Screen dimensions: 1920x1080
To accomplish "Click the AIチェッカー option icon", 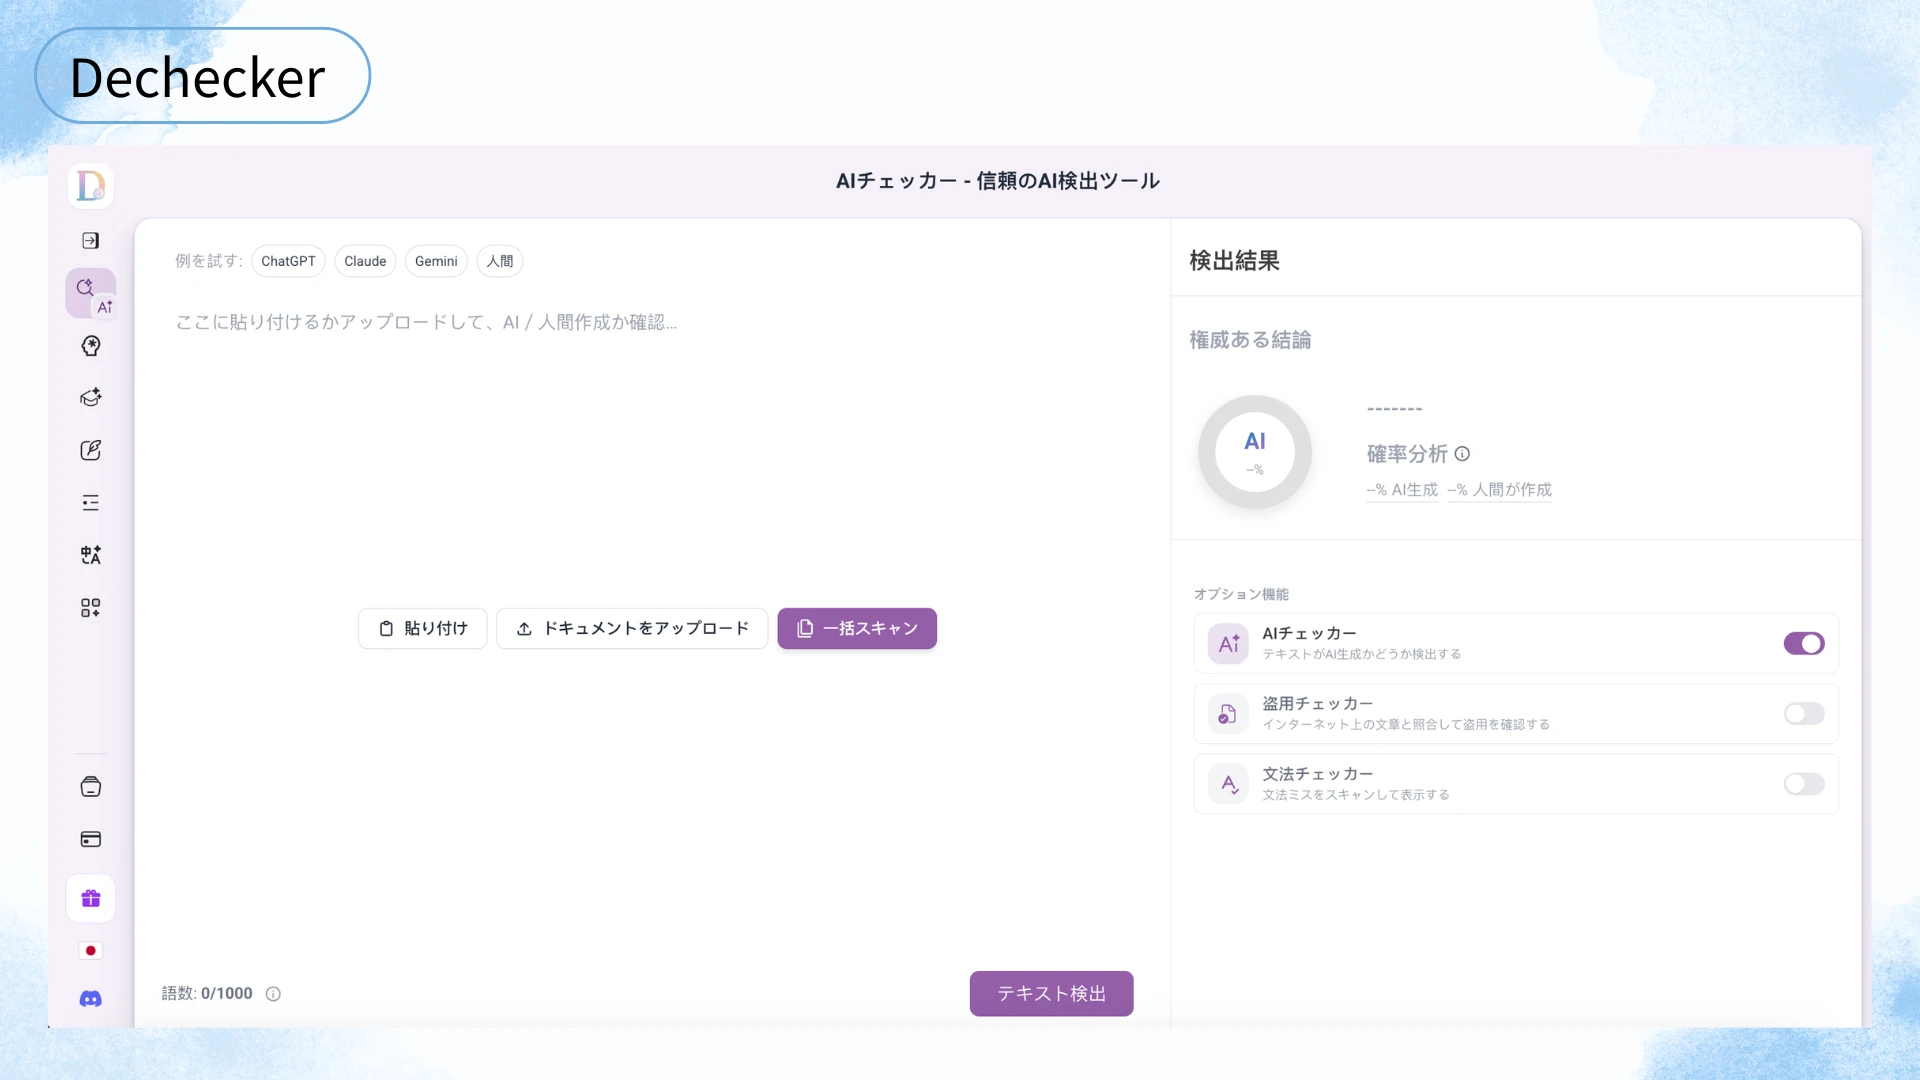I will tap(1228, 644).
